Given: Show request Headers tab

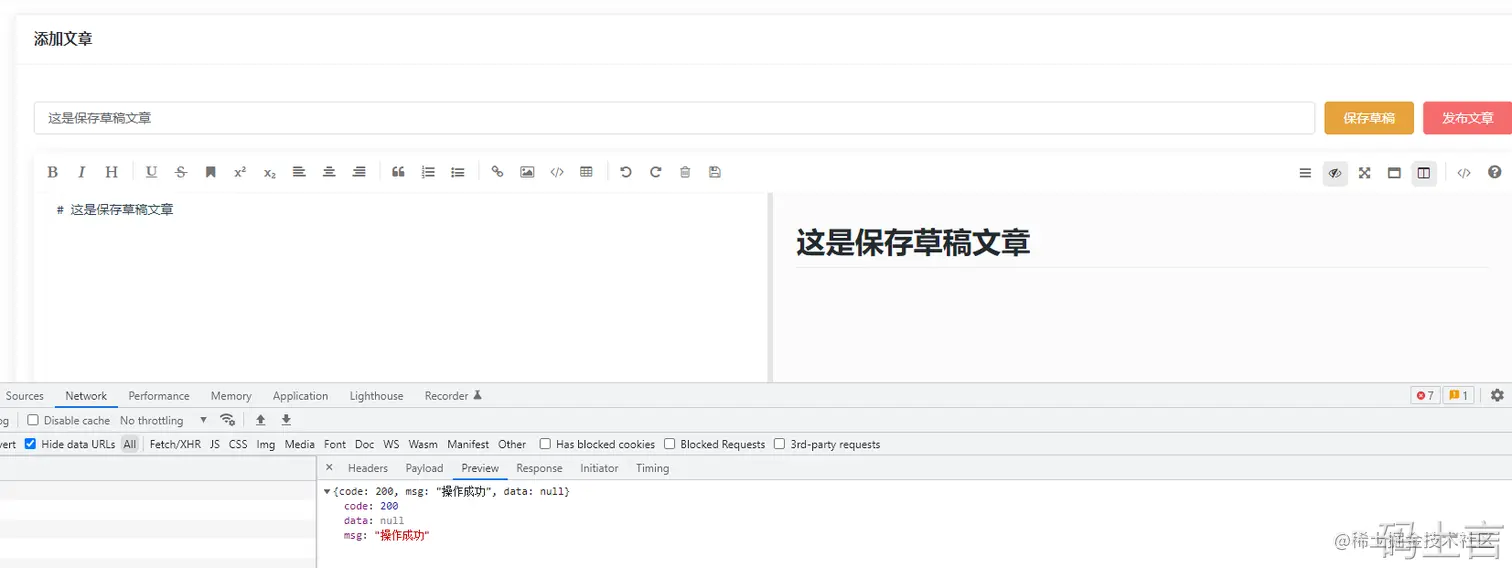Looking at the screenshot, I should click(x=368, y=468).
